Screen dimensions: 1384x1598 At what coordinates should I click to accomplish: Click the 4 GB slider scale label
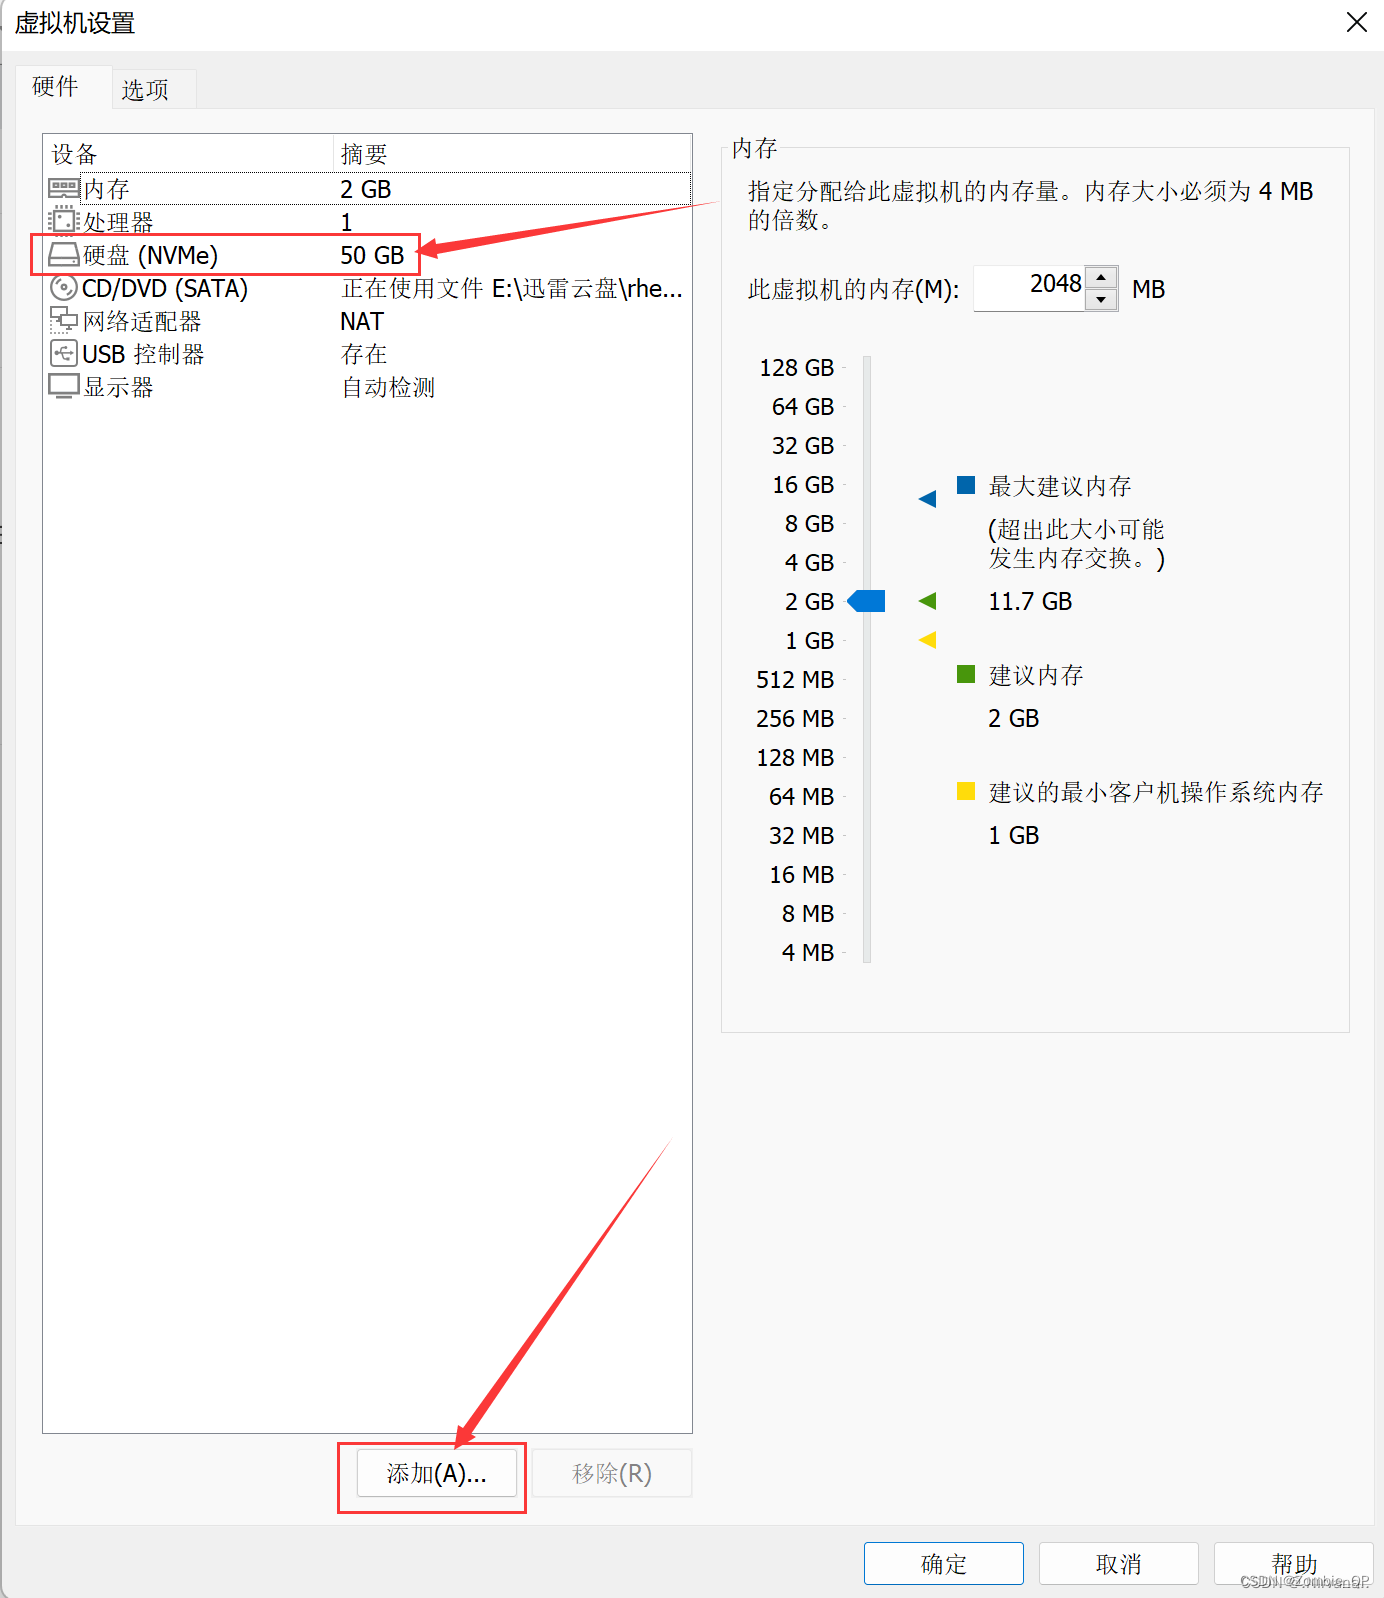tap(809, 563)
